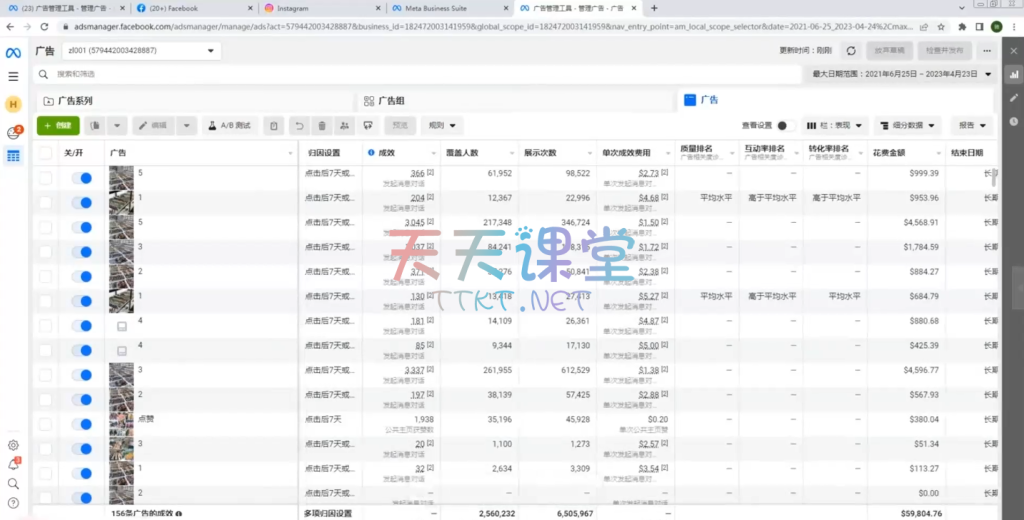Click the notifications bell icon in left sidebar
Viewport: 1024px width, 520px height.
pyautogui.click(x=13, y=464)
